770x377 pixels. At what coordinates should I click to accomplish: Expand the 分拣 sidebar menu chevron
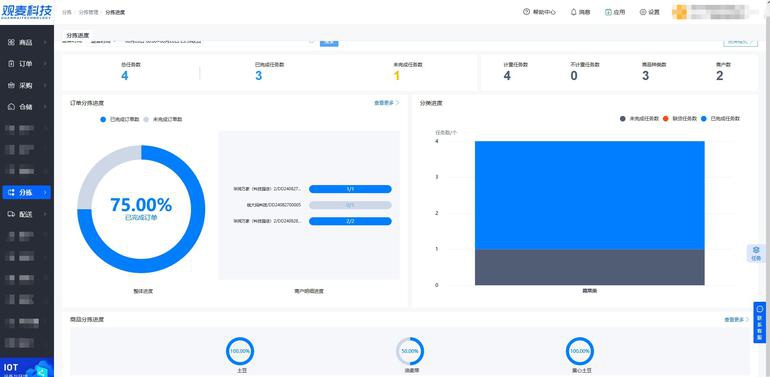(x=45, y=192)
